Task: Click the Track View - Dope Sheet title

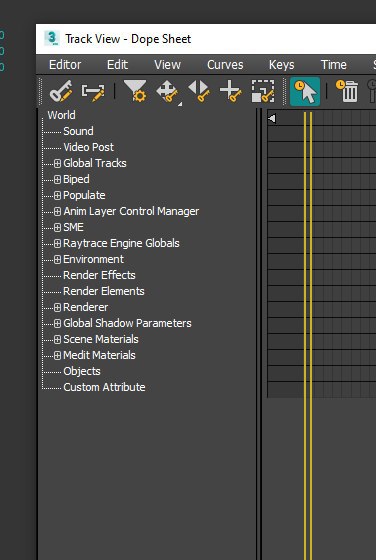Action: tap(128, 39)
